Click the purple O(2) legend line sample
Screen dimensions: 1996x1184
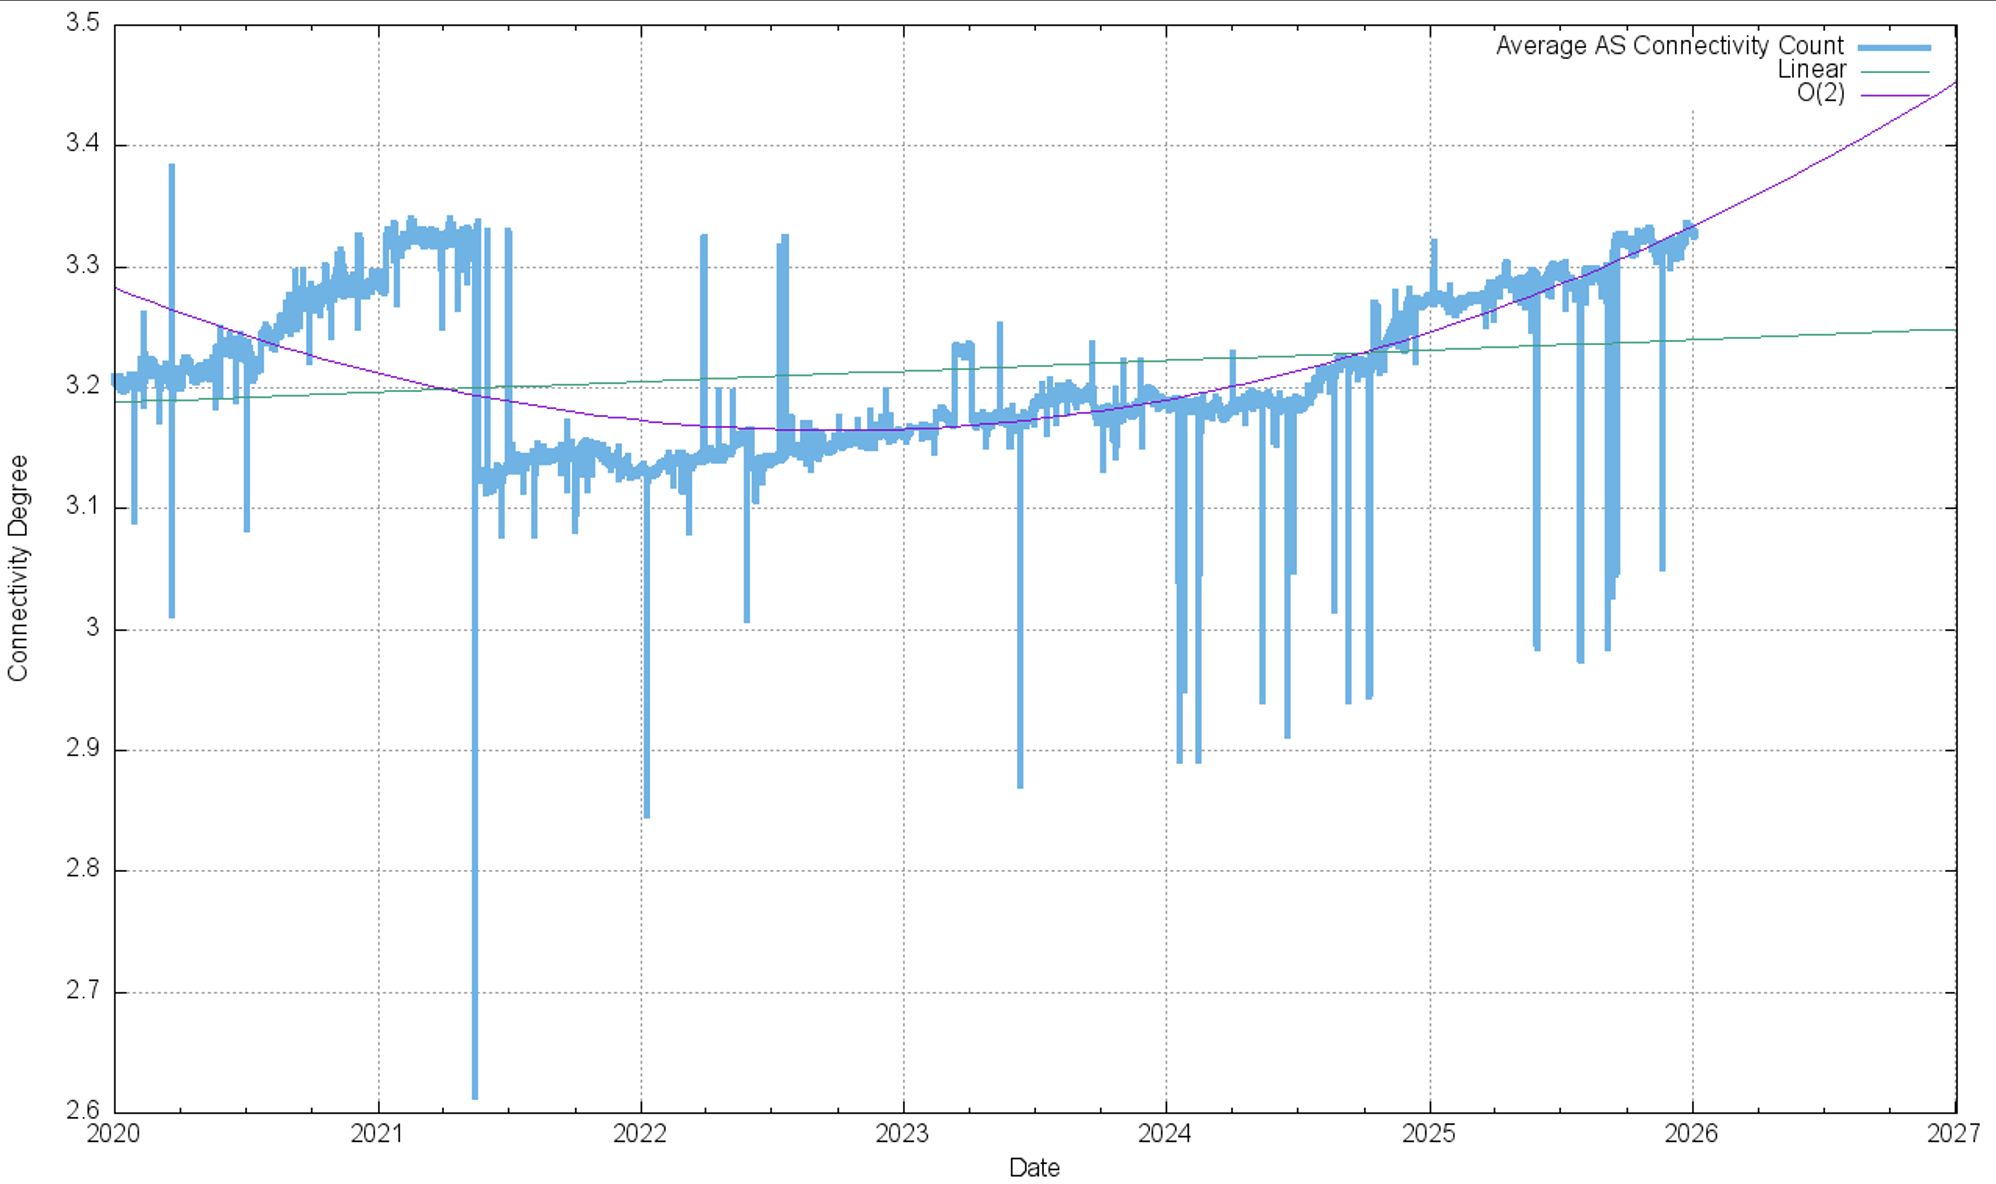pos(1893,95)
